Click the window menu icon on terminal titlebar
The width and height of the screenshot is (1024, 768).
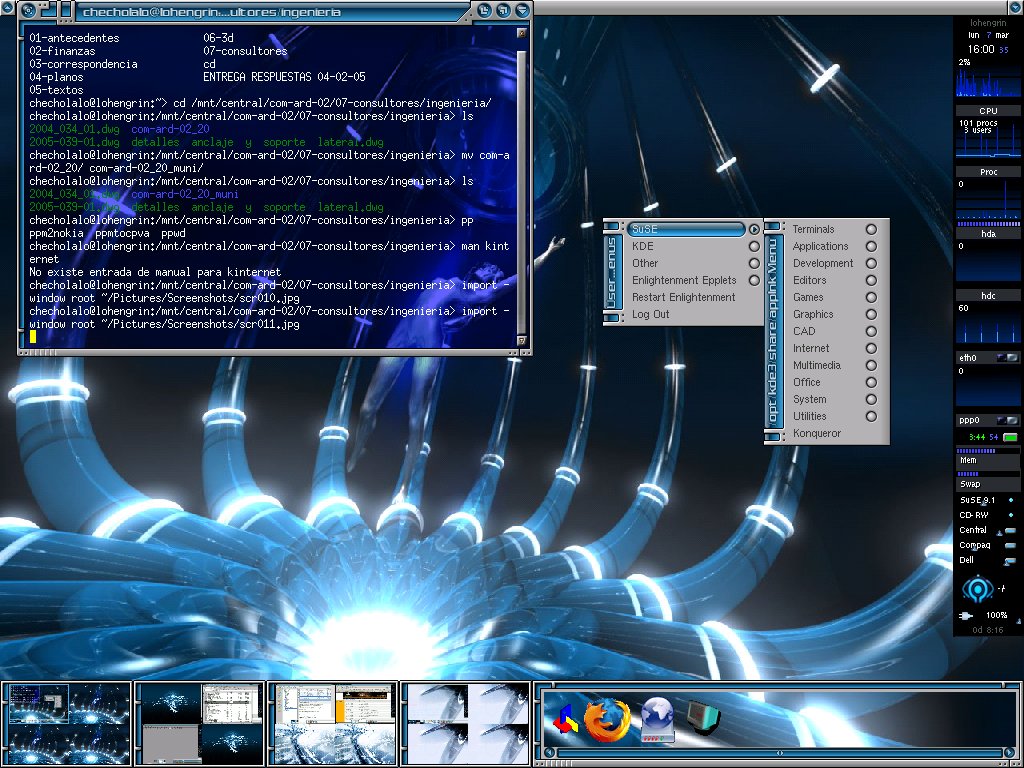pyautogui.click(x=29, y=11)
